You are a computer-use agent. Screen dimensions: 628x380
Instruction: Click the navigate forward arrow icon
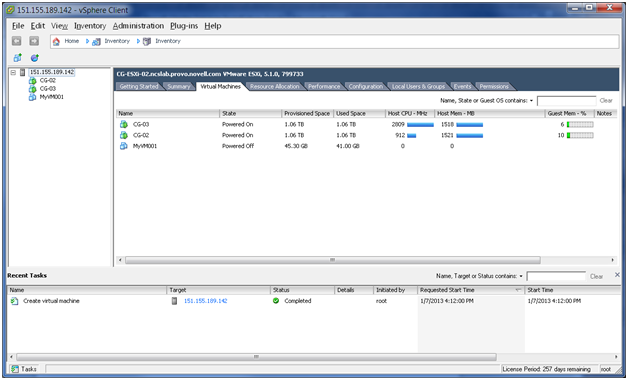coord(34,41)
